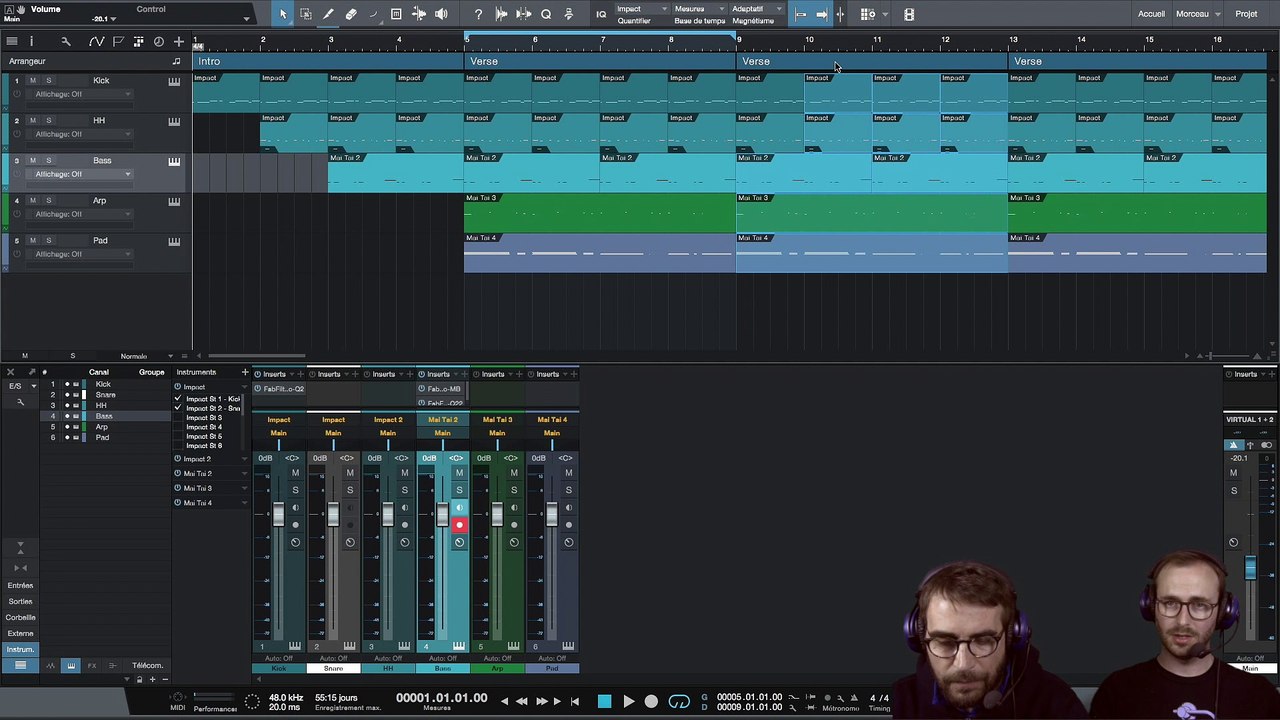The image size is (1280, 720).
Task: Show automation icon in track header toolbar
Action: click(96, 41)
